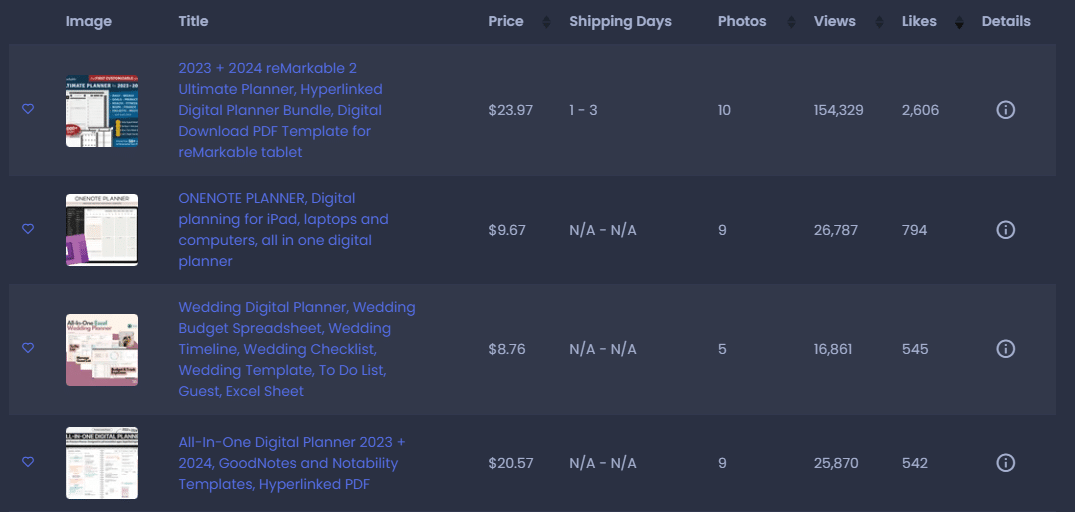Open the ONENOTE PLANNER listing link
The width and height of the screenshot is (1075, 512).
(x=284, y=230)
